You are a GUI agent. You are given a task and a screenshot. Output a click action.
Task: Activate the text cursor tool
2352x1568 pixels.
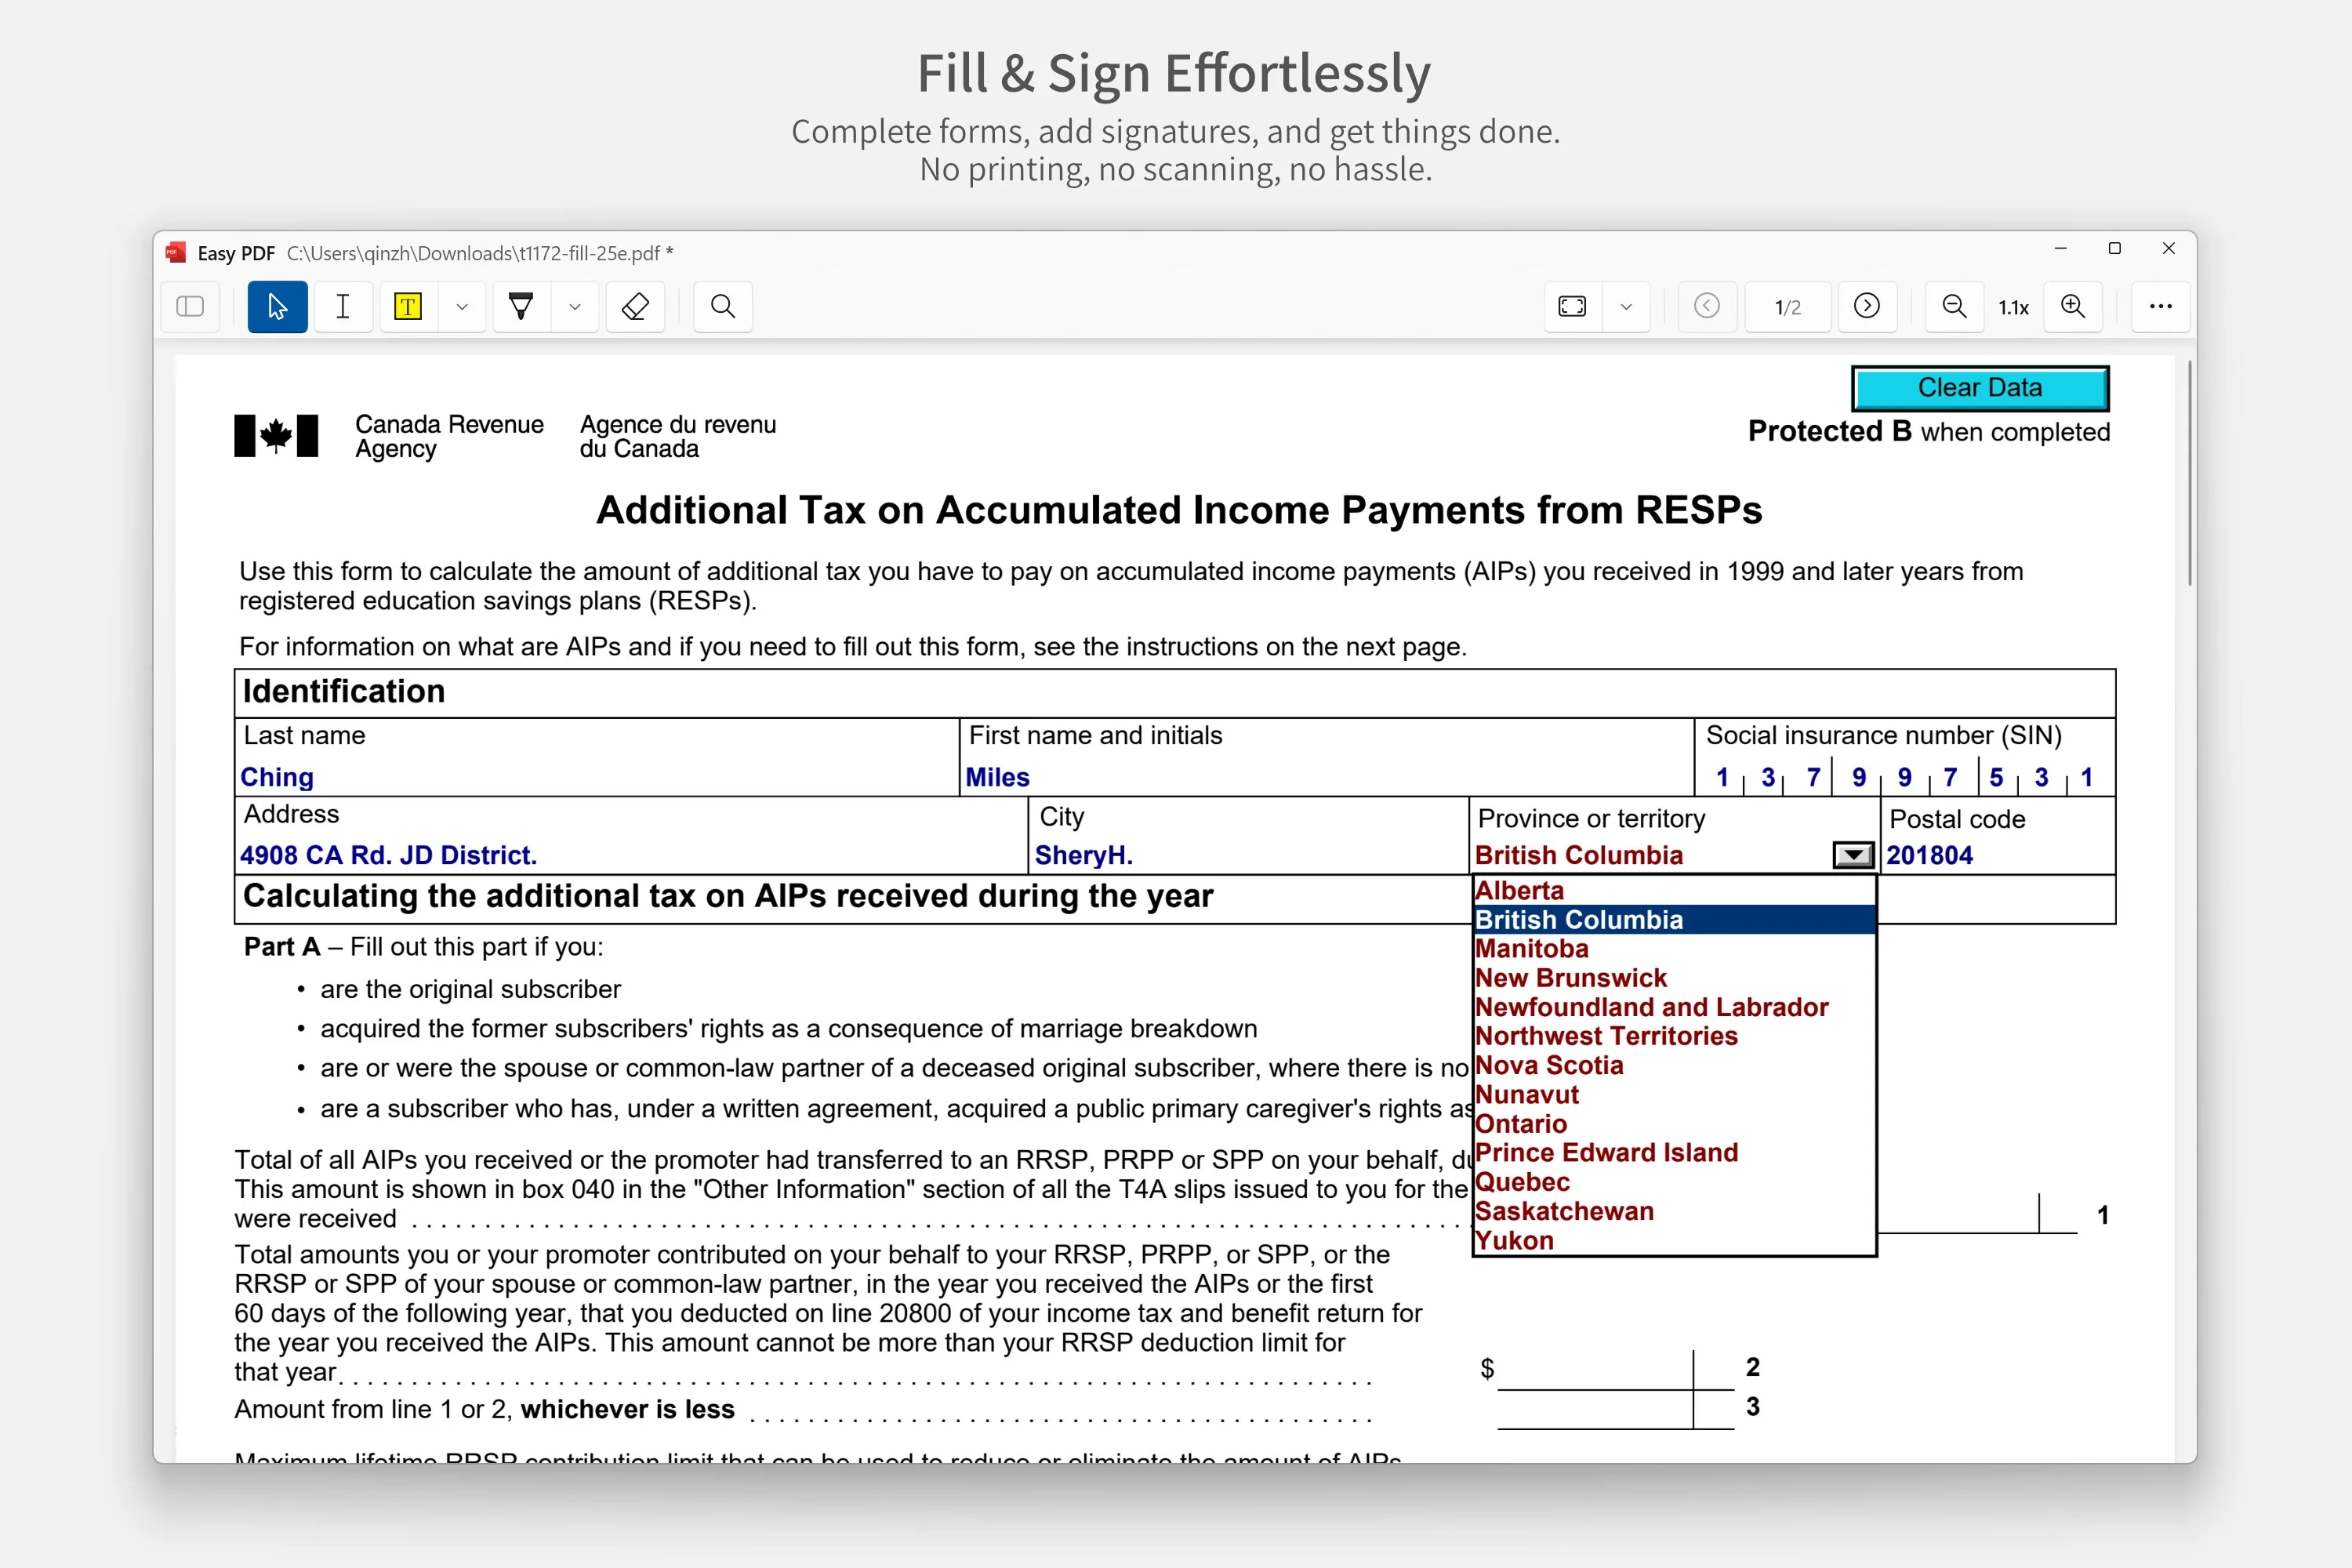click(x=343, y=306)
